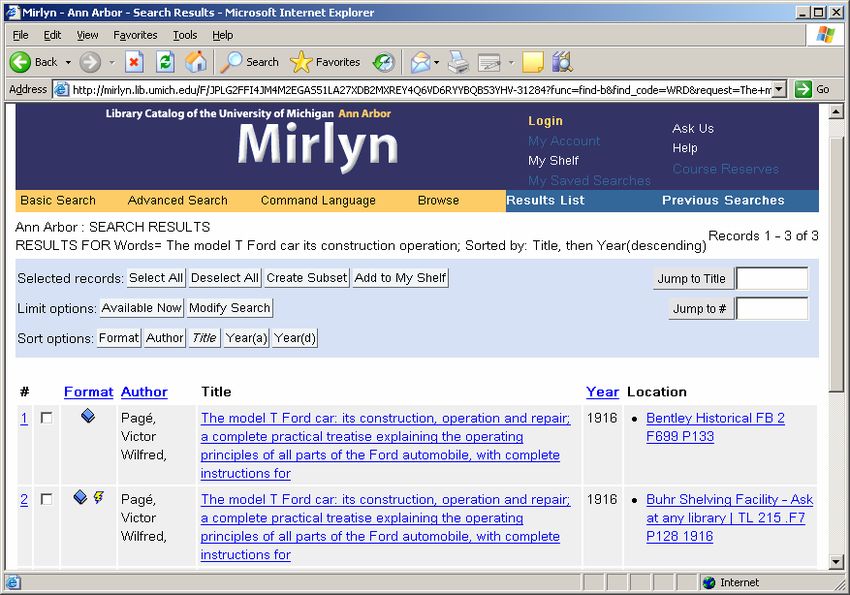Click the Jump to Title button
850x595 pixels.
tap(693, 279)
